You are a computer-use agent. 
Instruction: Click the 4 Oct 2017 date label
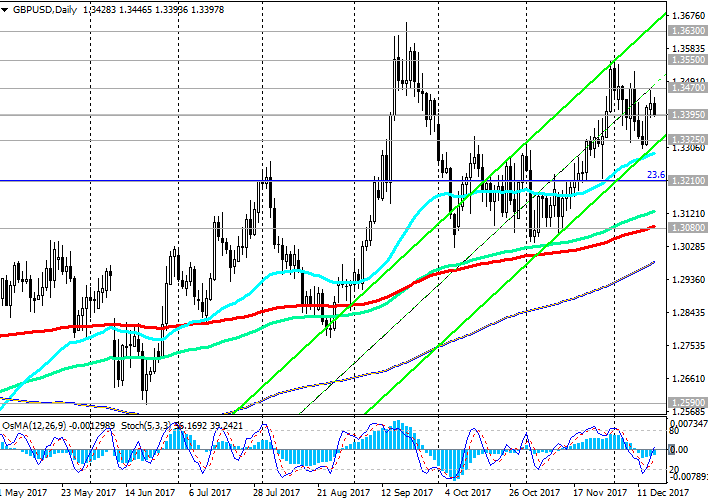coord(468,492)
